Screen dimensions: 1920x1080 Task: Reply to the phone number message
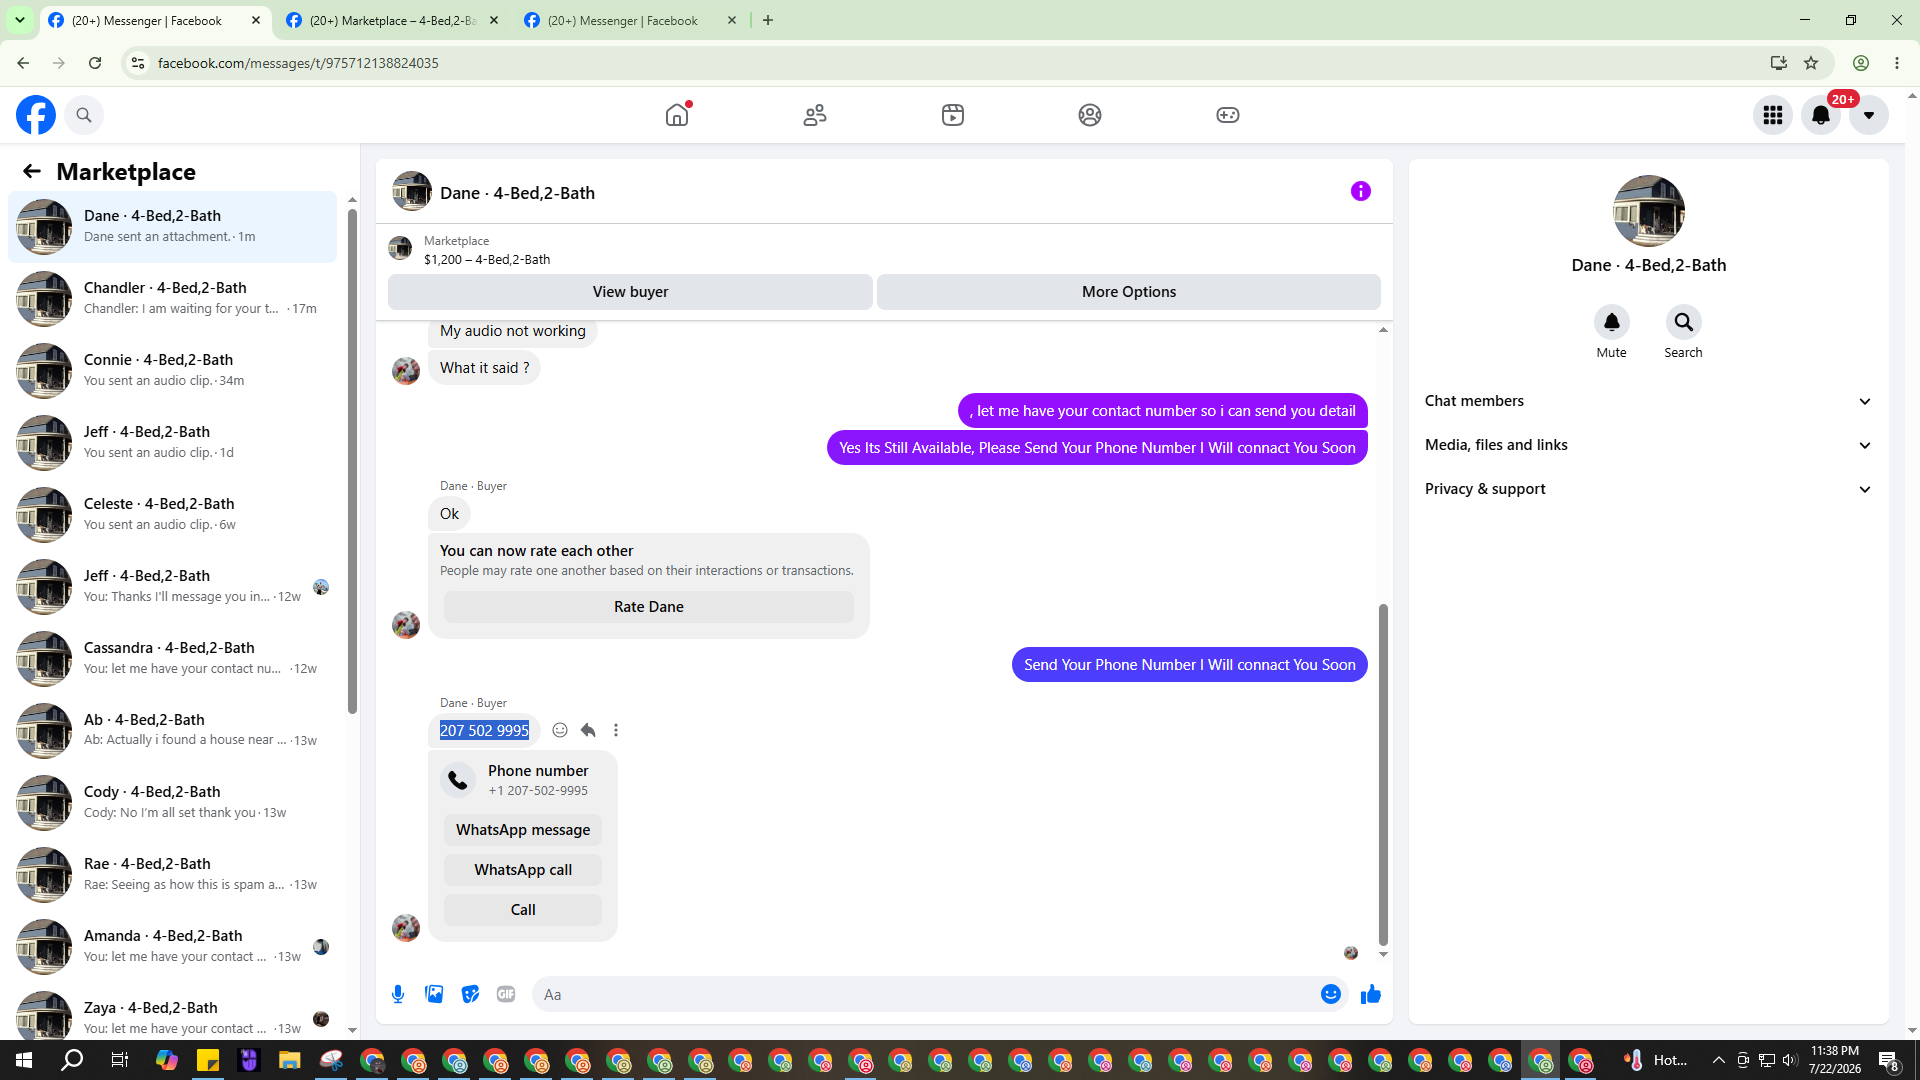[x=588, y=730]
